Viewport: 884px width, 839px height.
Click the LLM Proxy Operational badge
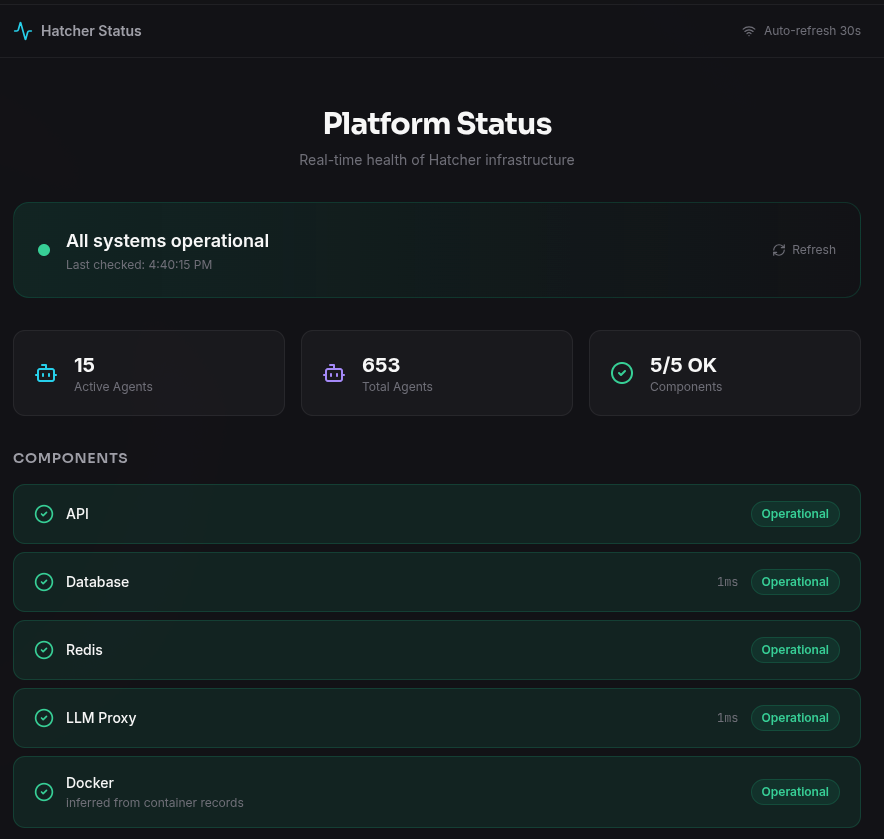point(795,718)
